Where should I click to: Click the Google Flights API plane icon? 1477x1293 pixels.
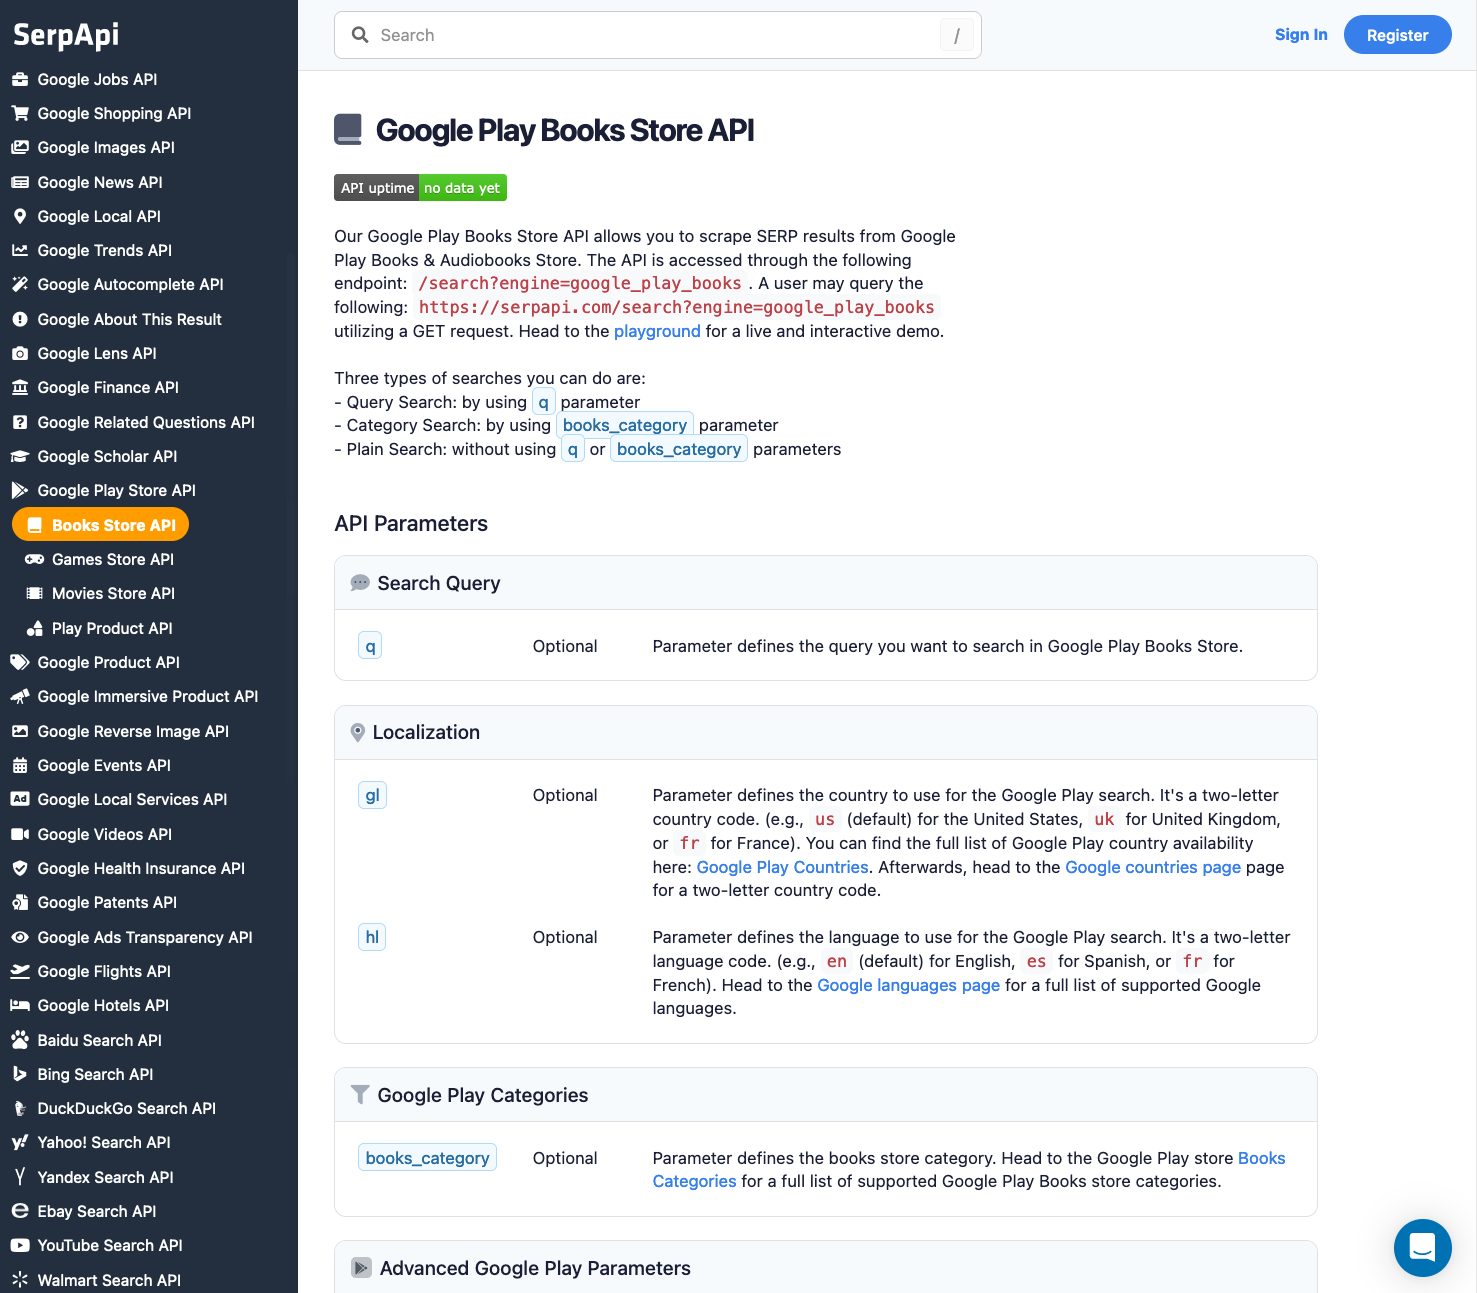20,971
